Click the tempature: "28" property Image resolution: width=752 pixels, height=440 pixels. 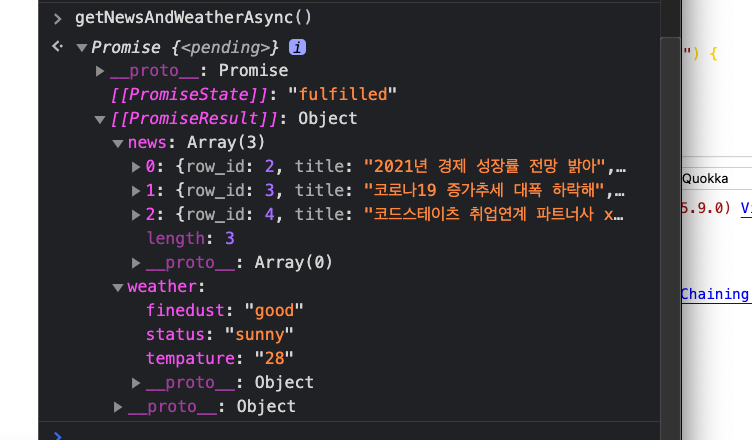(219, 358)
